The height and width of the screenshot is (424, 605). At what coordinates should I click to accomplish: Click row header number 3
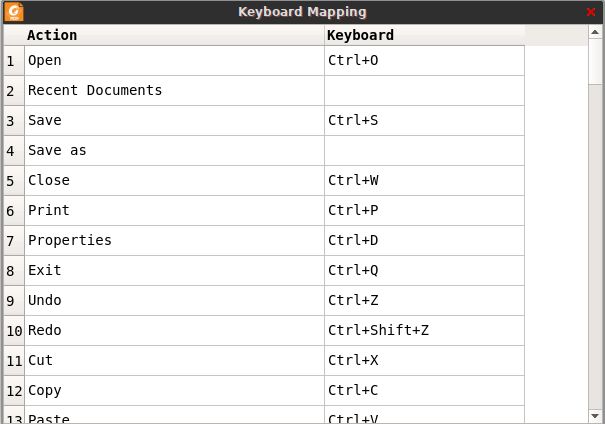click(x=14, y=121)
